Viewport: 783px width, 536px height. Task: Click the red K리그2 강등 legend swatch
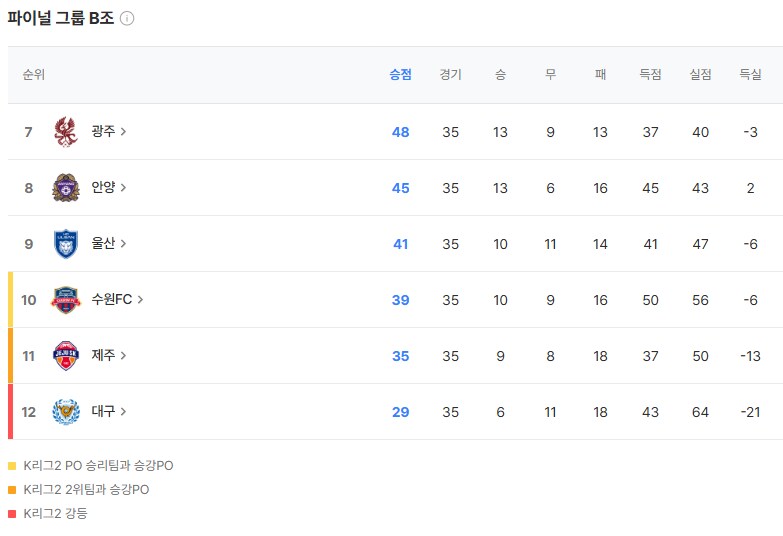pyautogui.click(x=12, y=514)
